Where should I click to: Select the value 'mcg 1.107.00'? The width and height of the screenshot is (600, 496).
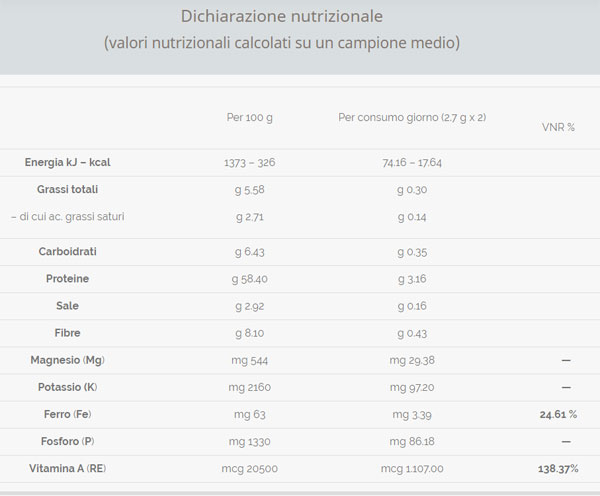412,469
